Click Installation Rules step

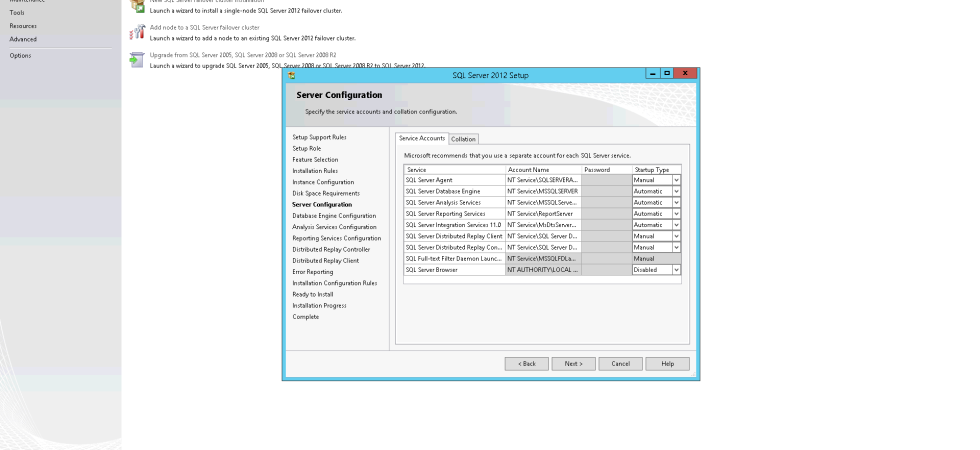pyautogui.click(x=315, y=171)
